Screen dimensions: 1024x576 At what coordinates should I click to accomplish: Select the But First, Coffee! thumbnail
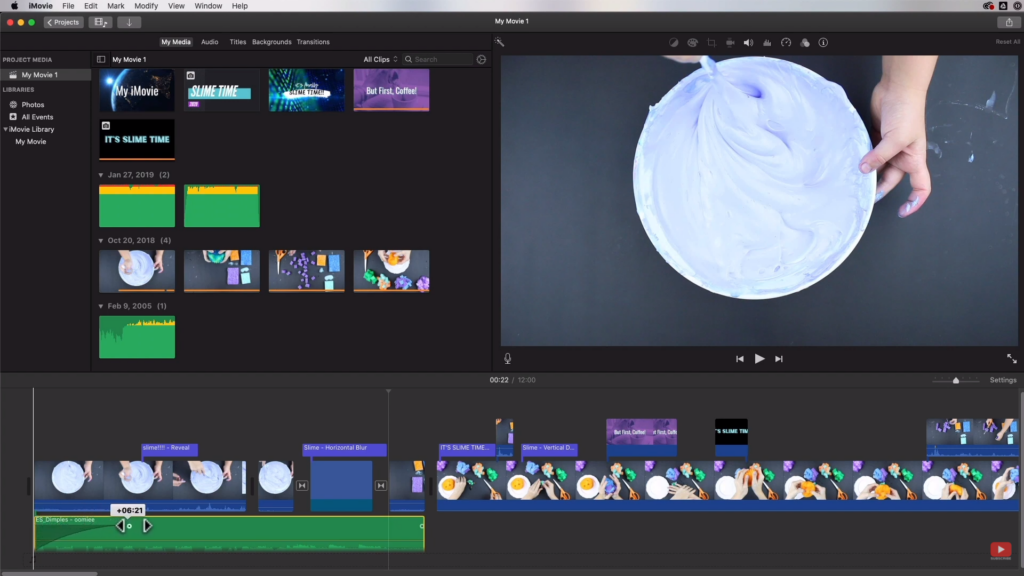click(391, 90)
